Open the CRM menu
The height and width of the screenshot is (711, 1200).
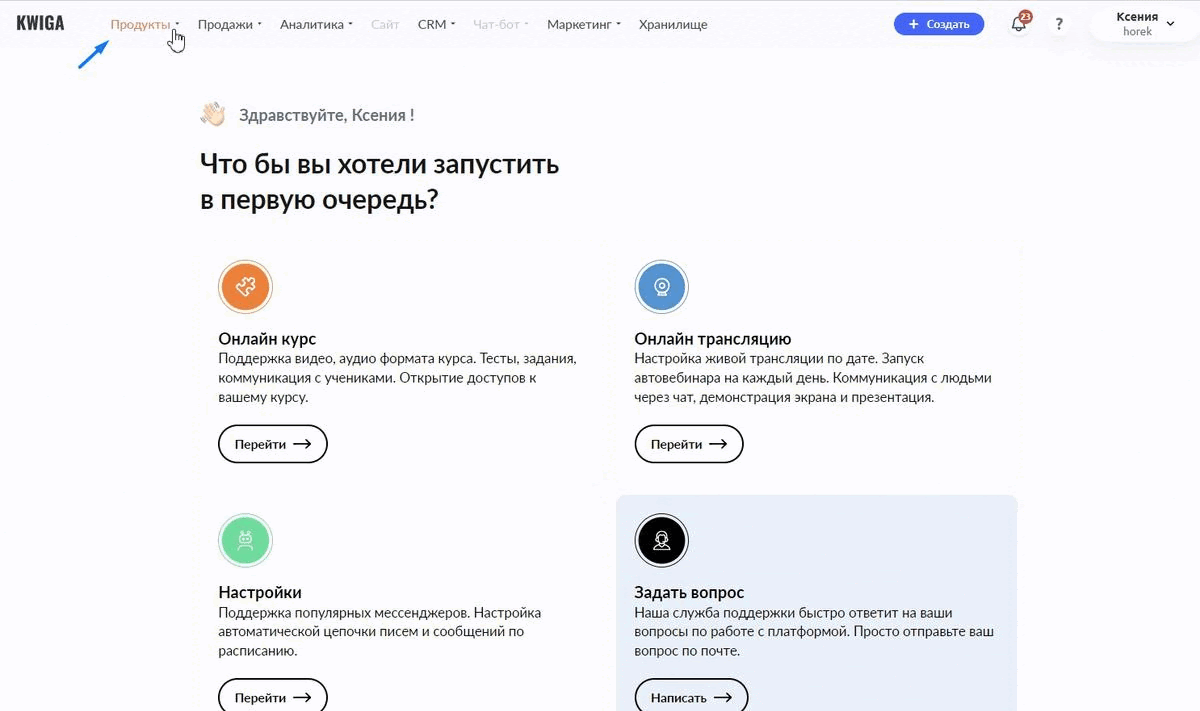436,24
